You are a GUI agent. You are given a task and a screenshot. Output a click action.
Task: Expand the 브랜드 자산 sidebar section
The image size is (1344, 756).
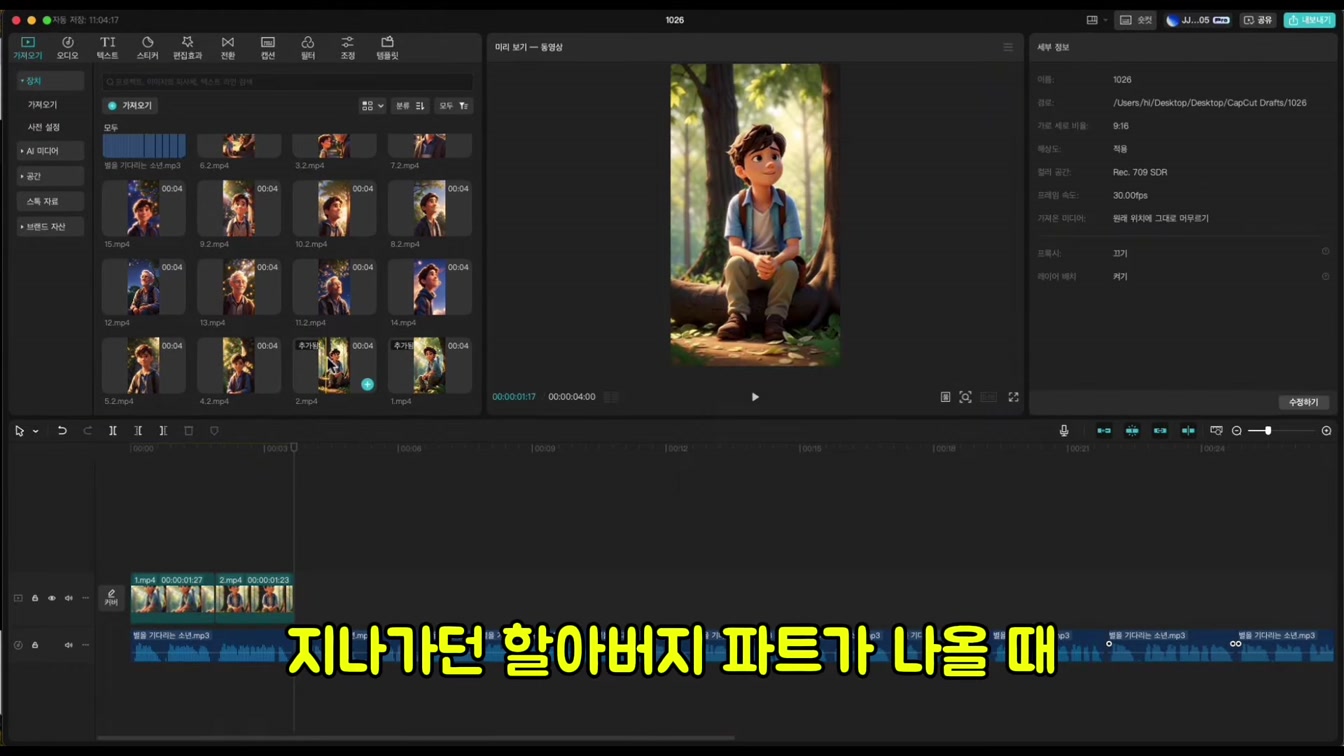tap(49, 227)
